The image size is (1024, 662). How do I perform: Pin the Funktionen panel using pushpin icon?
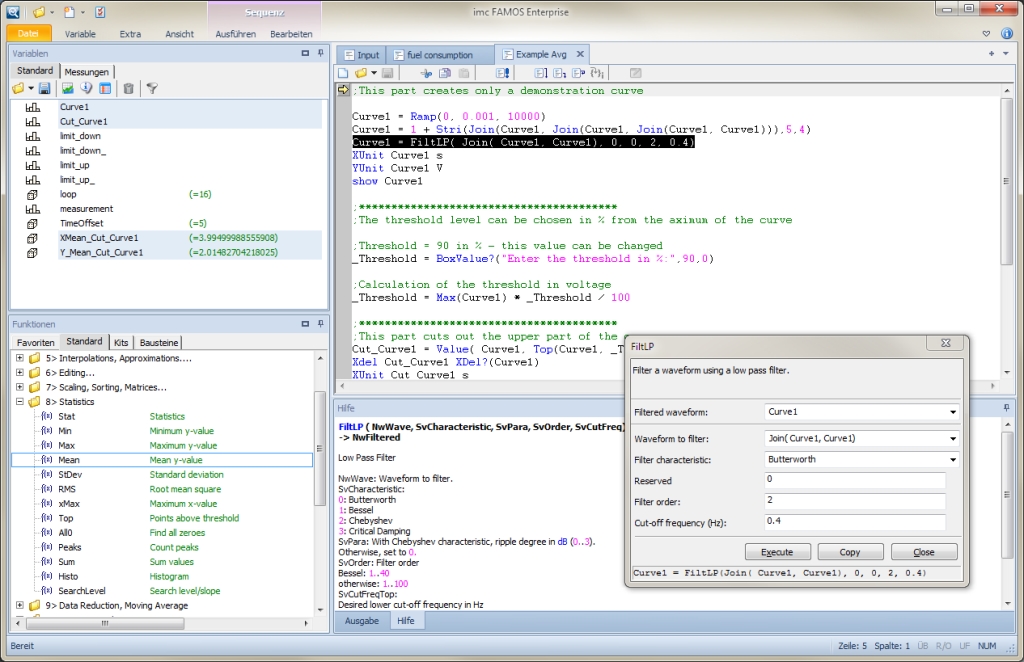(x=320, y=324)
